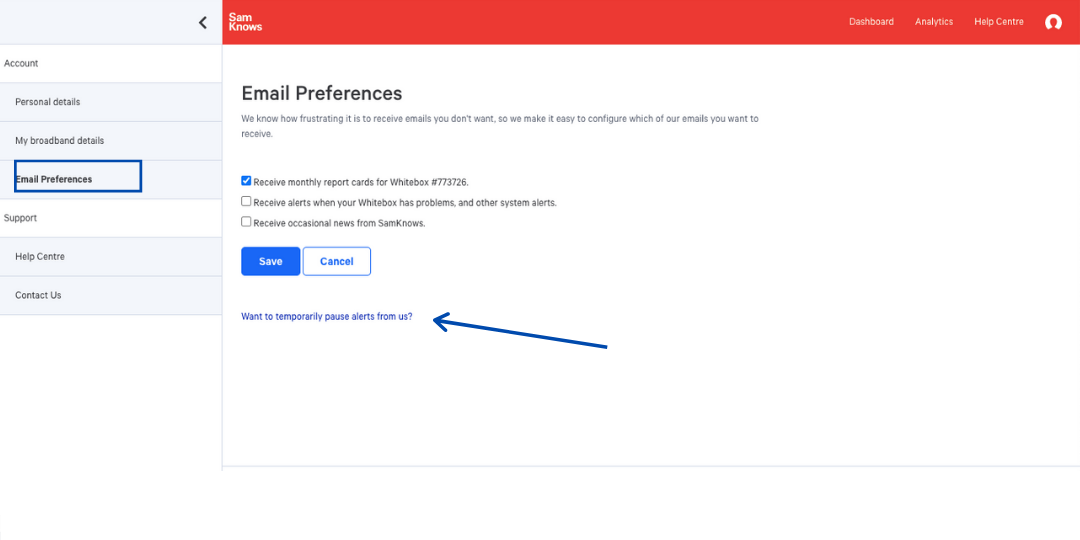The image size is (1080, 540).
Task: Click the Cancel button
Action: 336,261
